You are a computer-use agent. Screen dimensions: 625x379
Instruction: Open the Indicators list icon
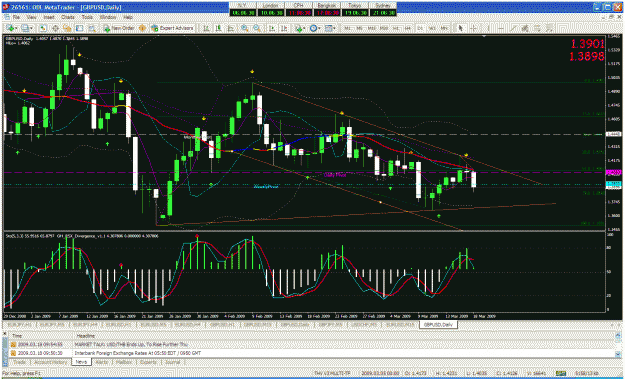tap(298, 28)
